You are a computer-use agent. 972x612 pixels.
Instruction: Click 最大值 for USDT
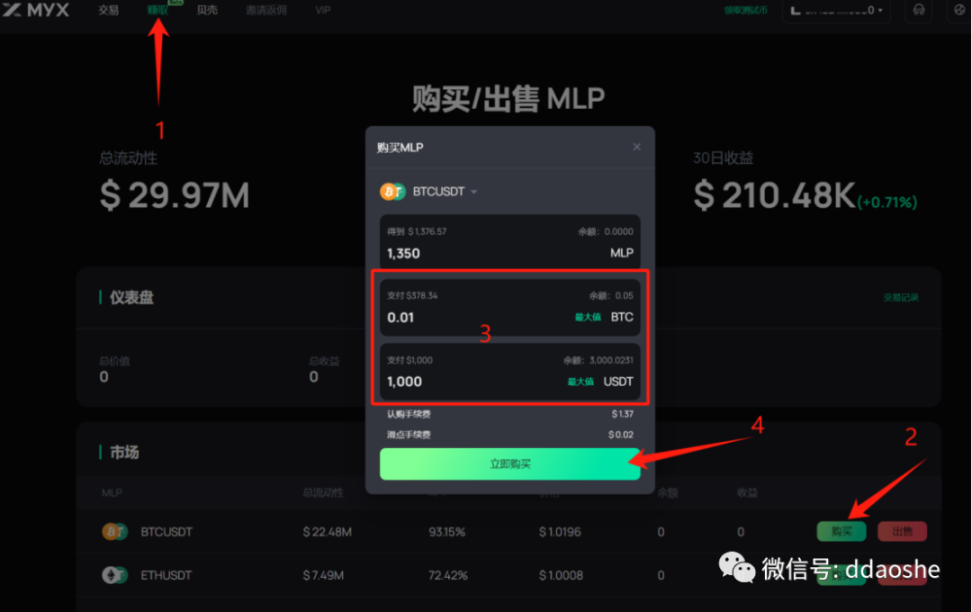click(581, 382)
